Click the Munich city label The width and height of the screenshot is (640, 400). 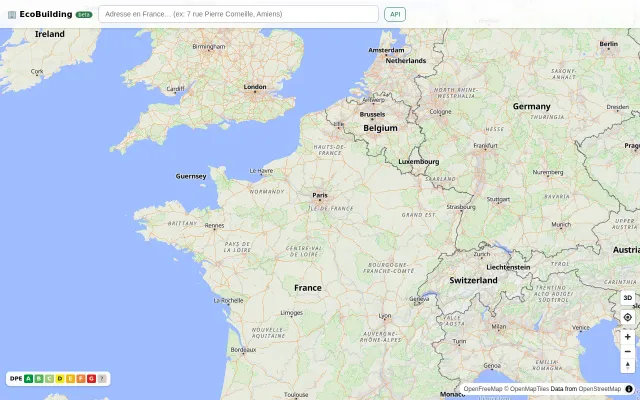(x=561, y=224)
